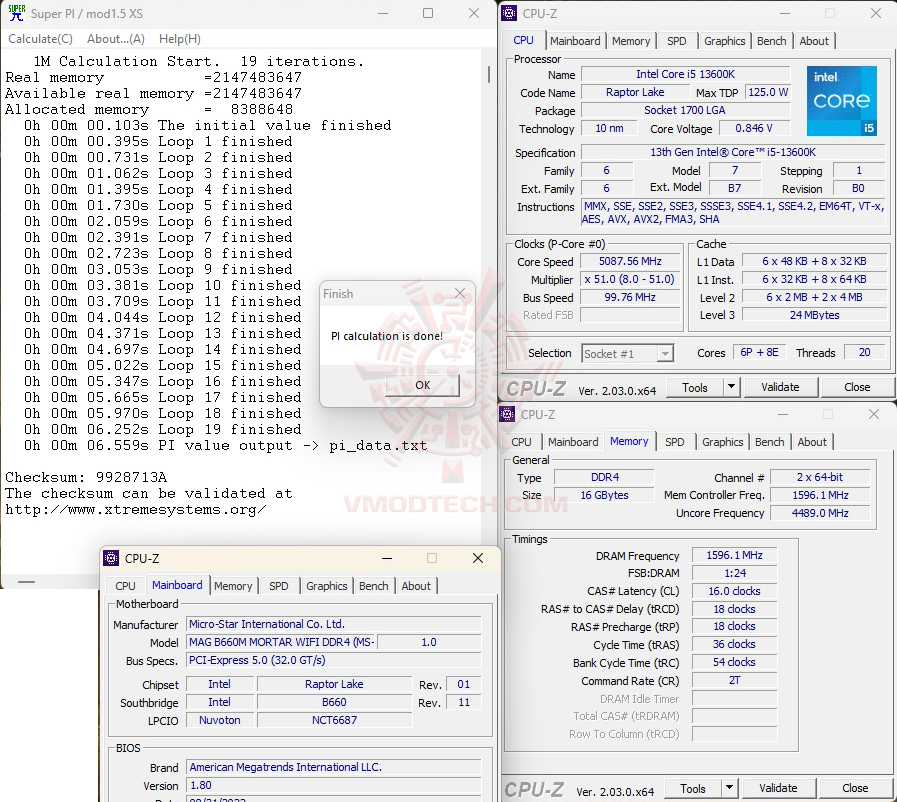Screen dimensions: 897x802
Task: Select SPD tab in Mainboard CPU-Z window
Action: coord(279,586)
